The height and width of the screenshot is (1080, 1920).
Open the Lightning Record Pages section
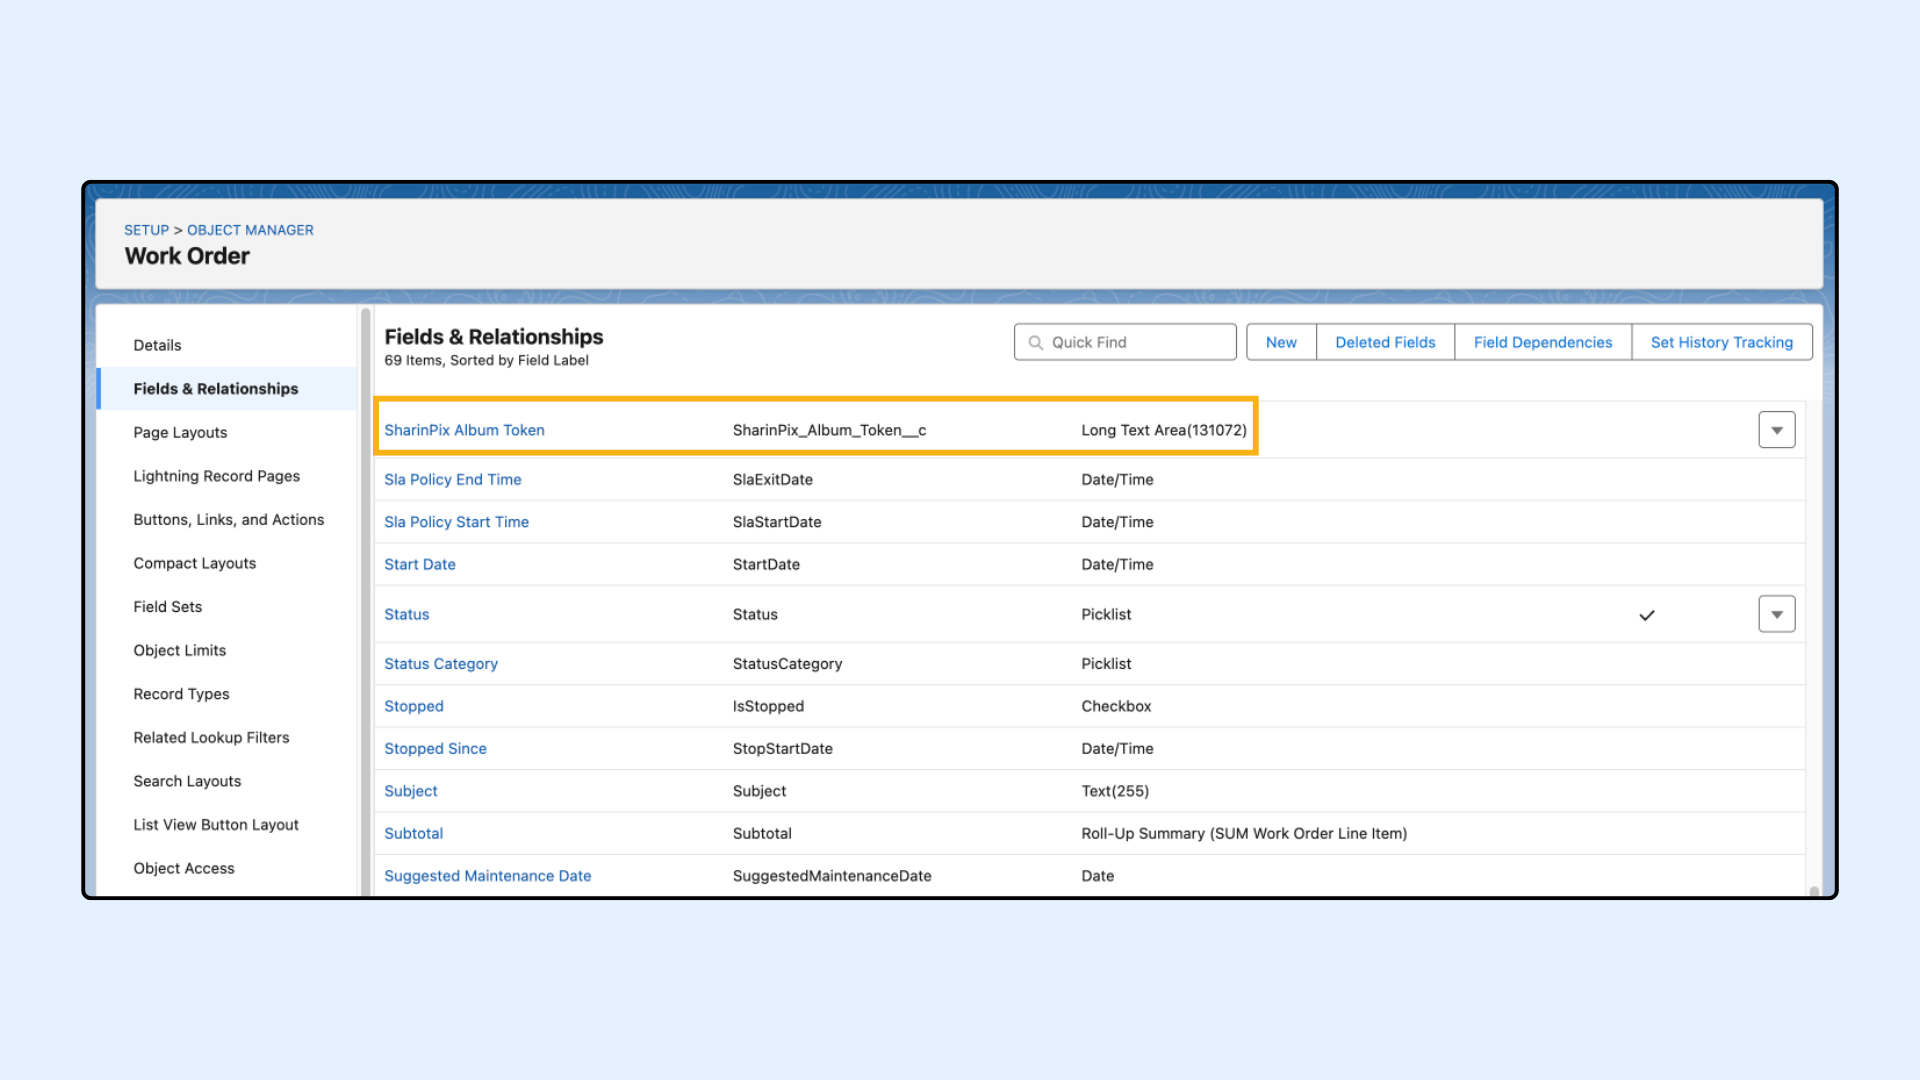tap(216, 476)
